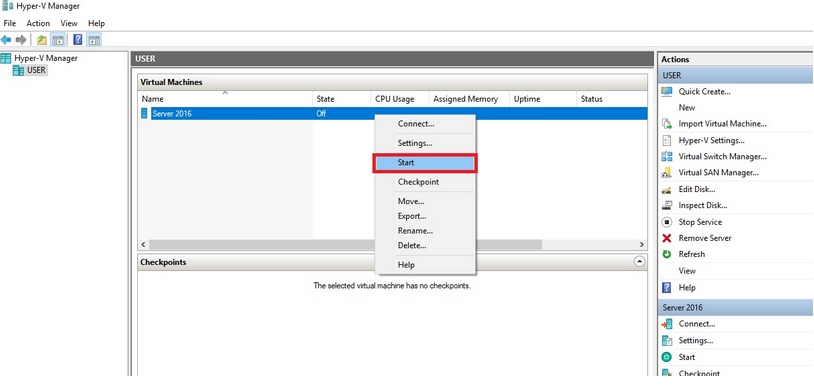The image size is (814, 391).
Task: Click the Import Virtual Machine icon
Action: pos(667,124)
